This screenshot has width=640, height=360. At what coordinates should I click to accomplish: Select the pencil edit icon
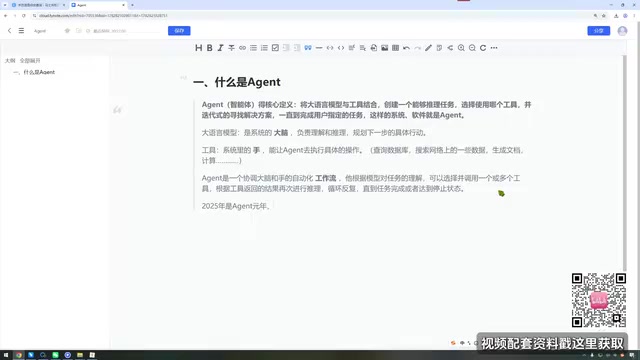click(428, 48)
